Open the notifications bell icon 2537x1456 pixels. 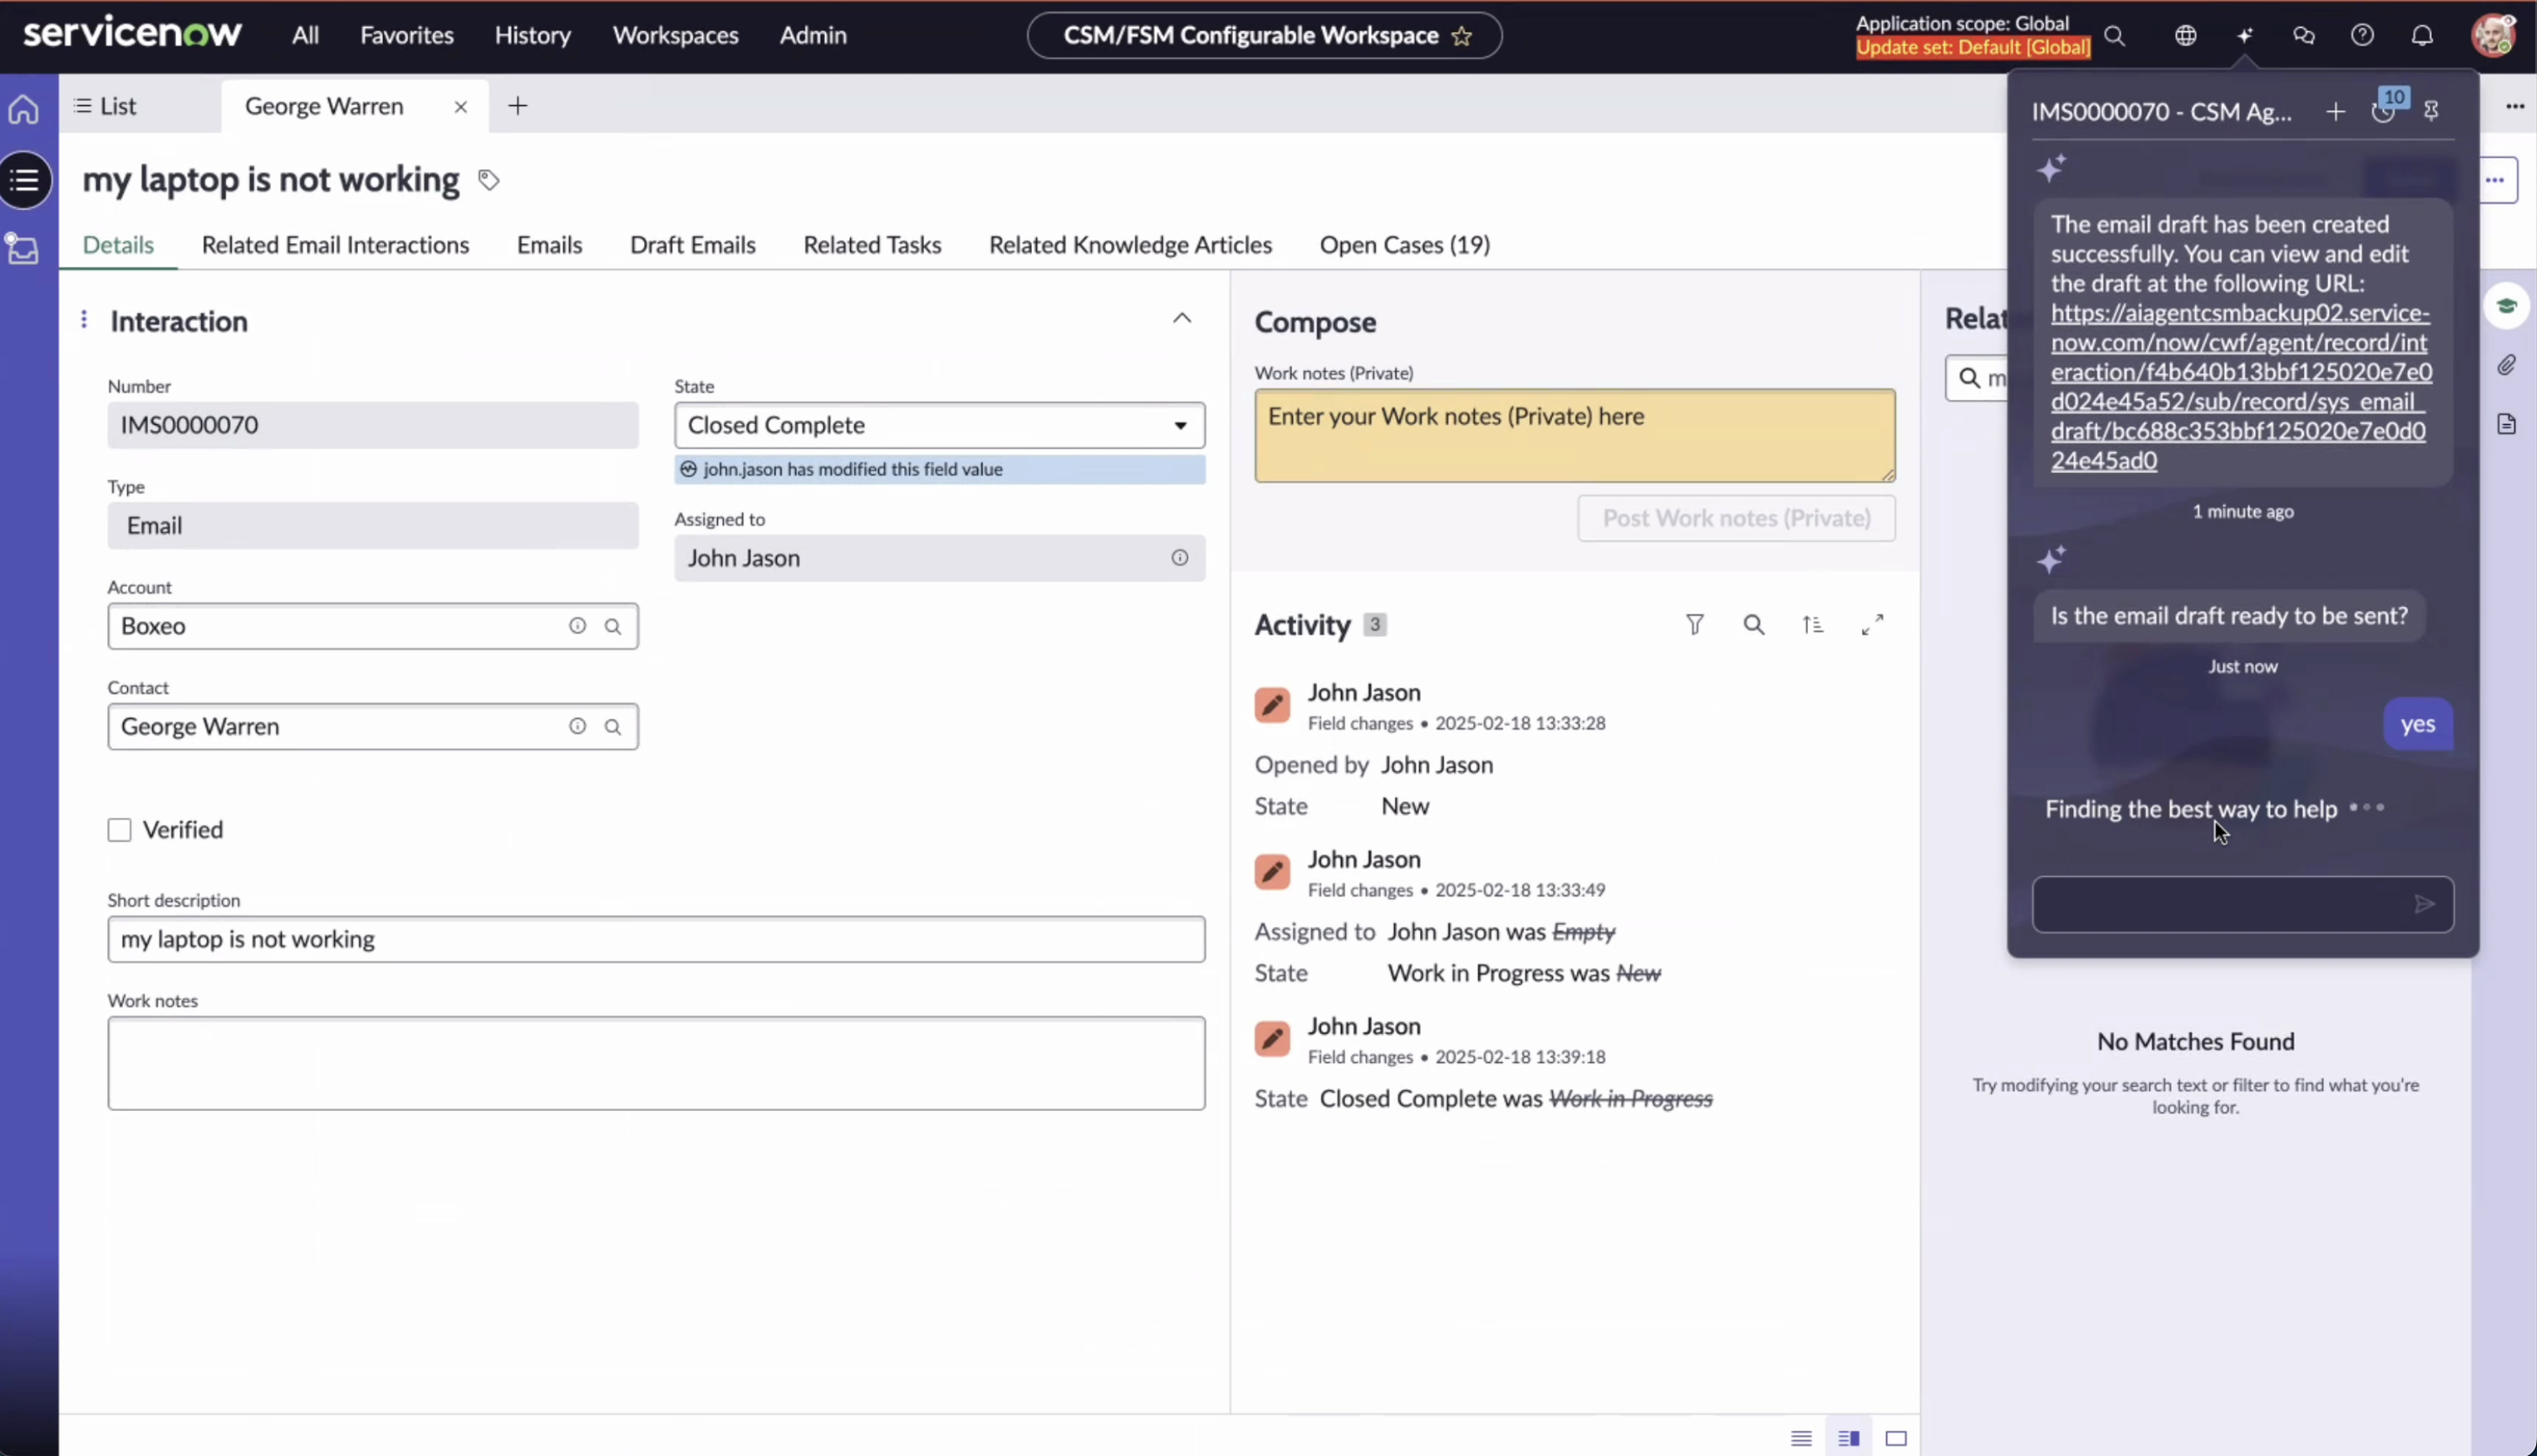(x=2422, y=36)
